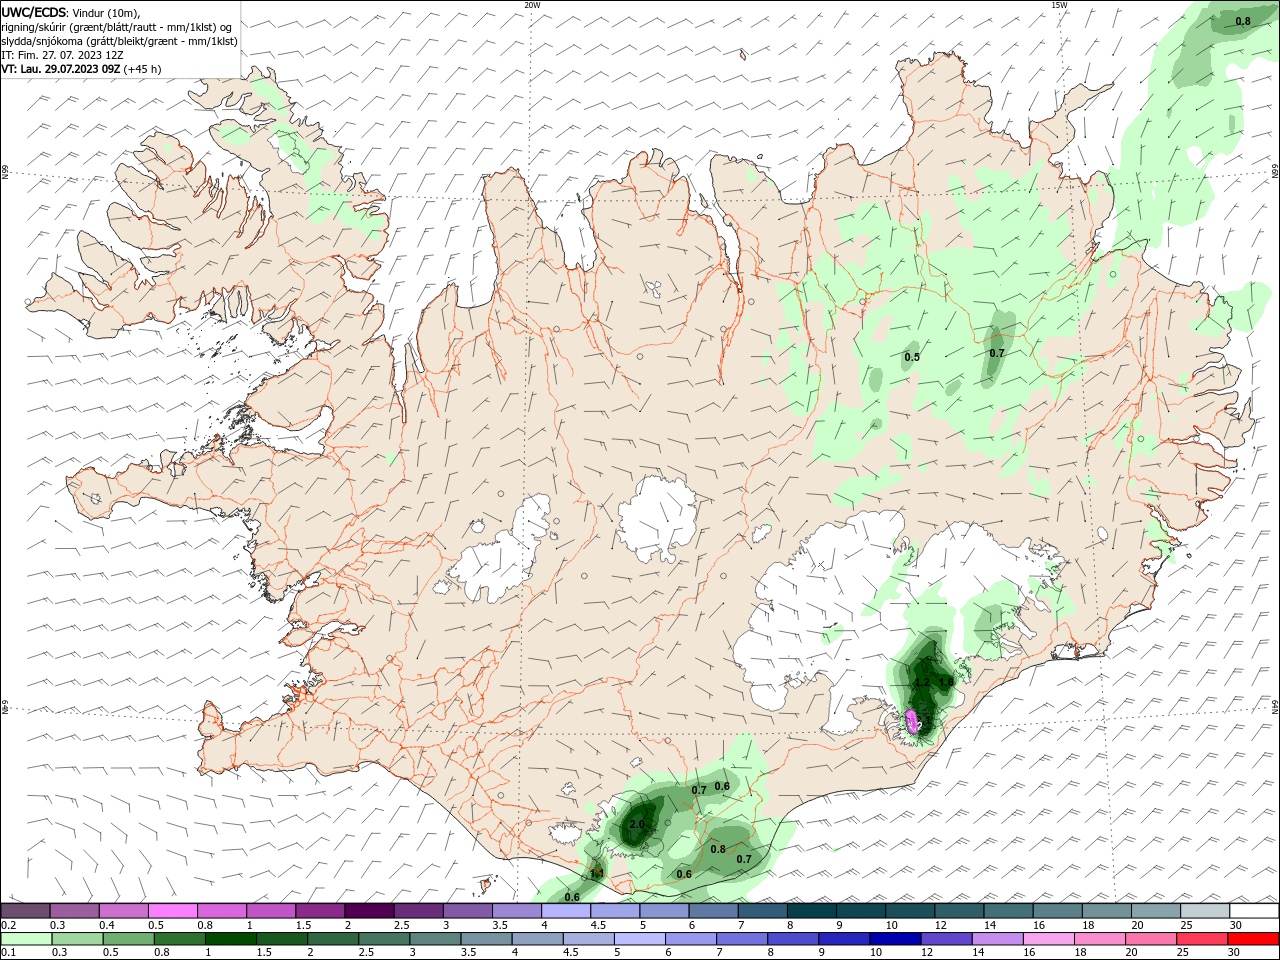The image size is (1280, 960).
Task: Click the 'VT: Lau. 29.07.2023 09Z (+45 h)' line
Action: pyautogui.click(x=81, y=69)
